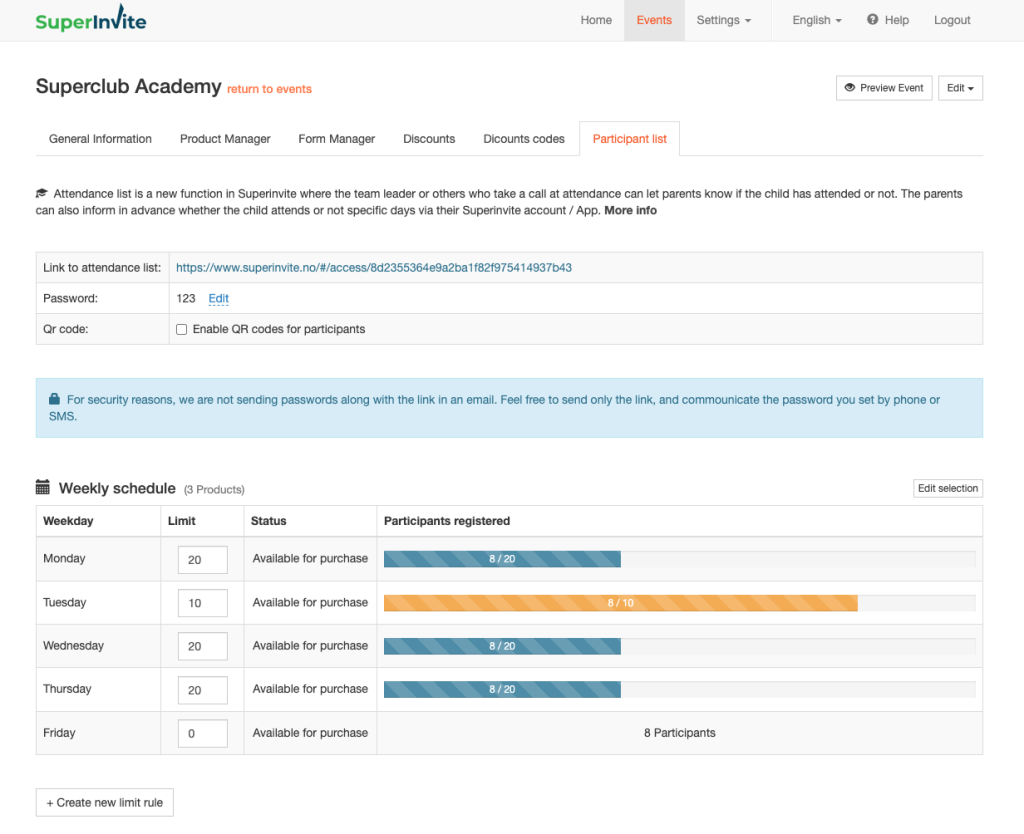
Task: Enable QR codes for participants checkbox
Action: click(x=182, y=329)
